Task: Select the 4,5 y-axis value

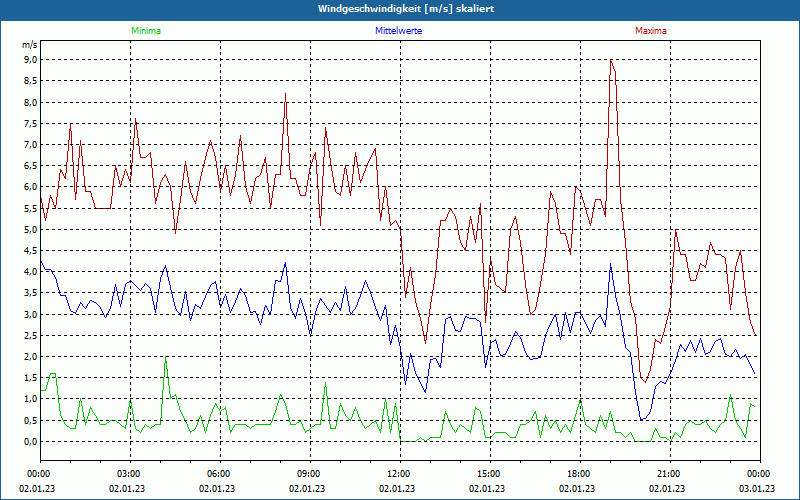Action: (x=31, y=251)
